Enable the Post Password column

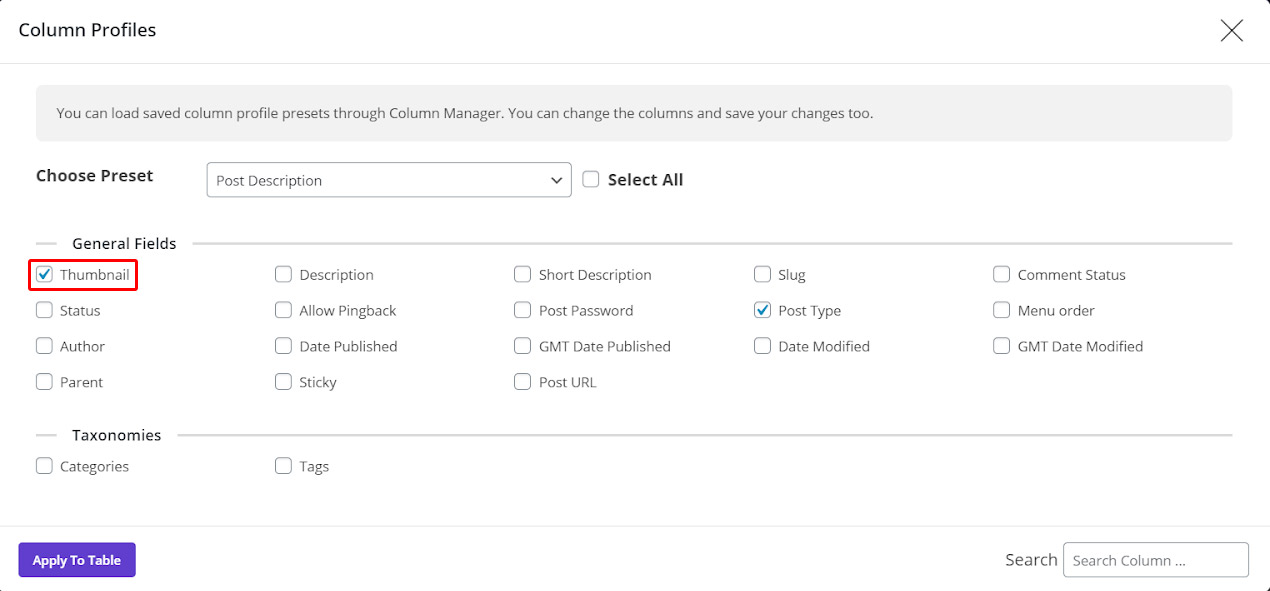[522, 310]
